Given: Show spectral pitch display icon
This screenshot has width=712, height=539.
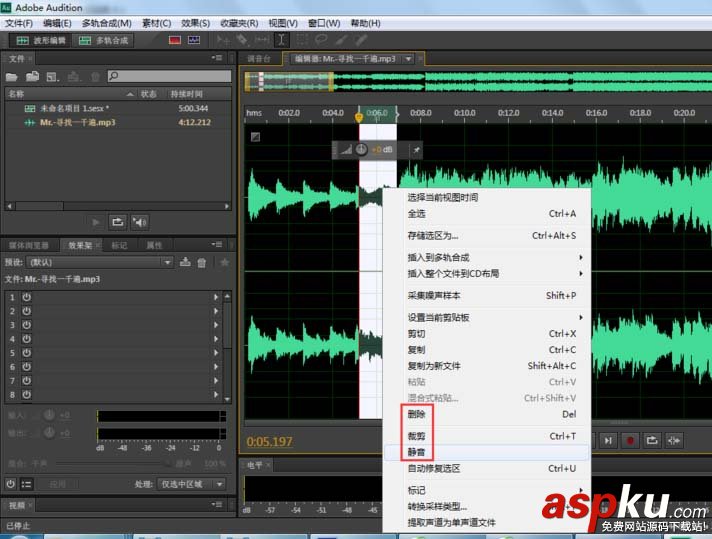Looking at the screenshot, I should pyautogui.click(x=194, y=40).
